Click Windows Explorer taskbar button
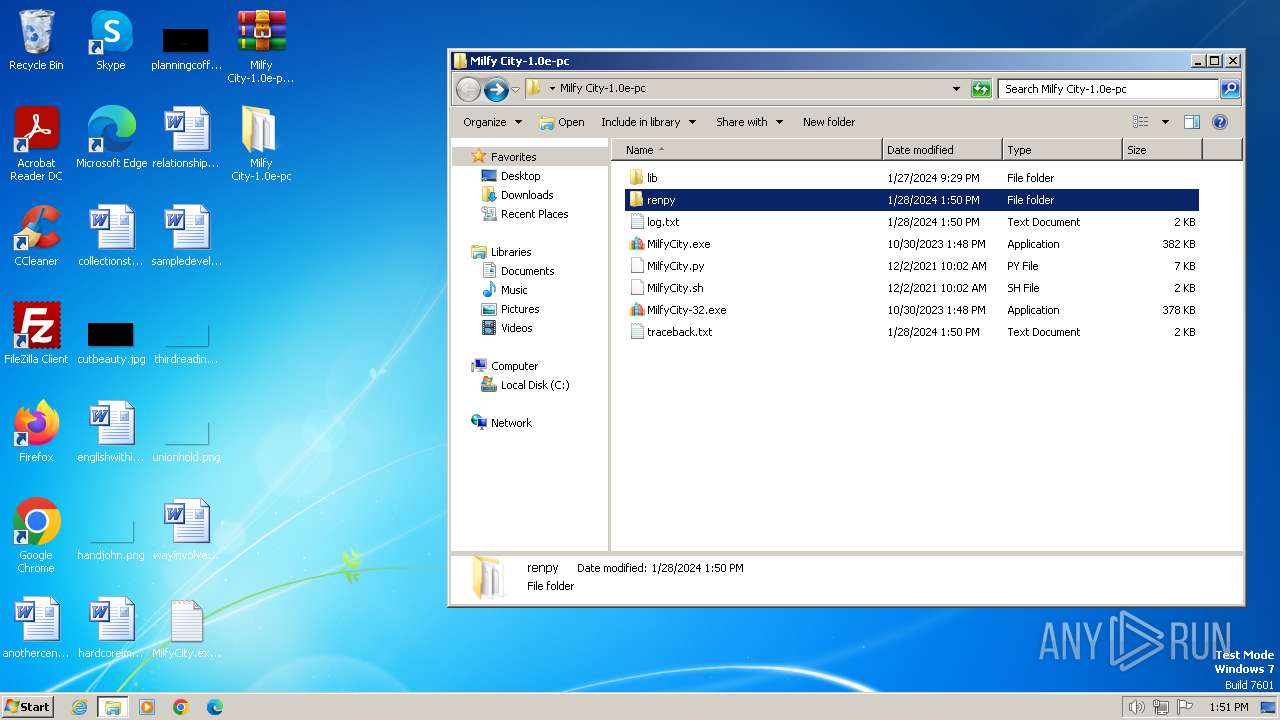 coord(112,707)
